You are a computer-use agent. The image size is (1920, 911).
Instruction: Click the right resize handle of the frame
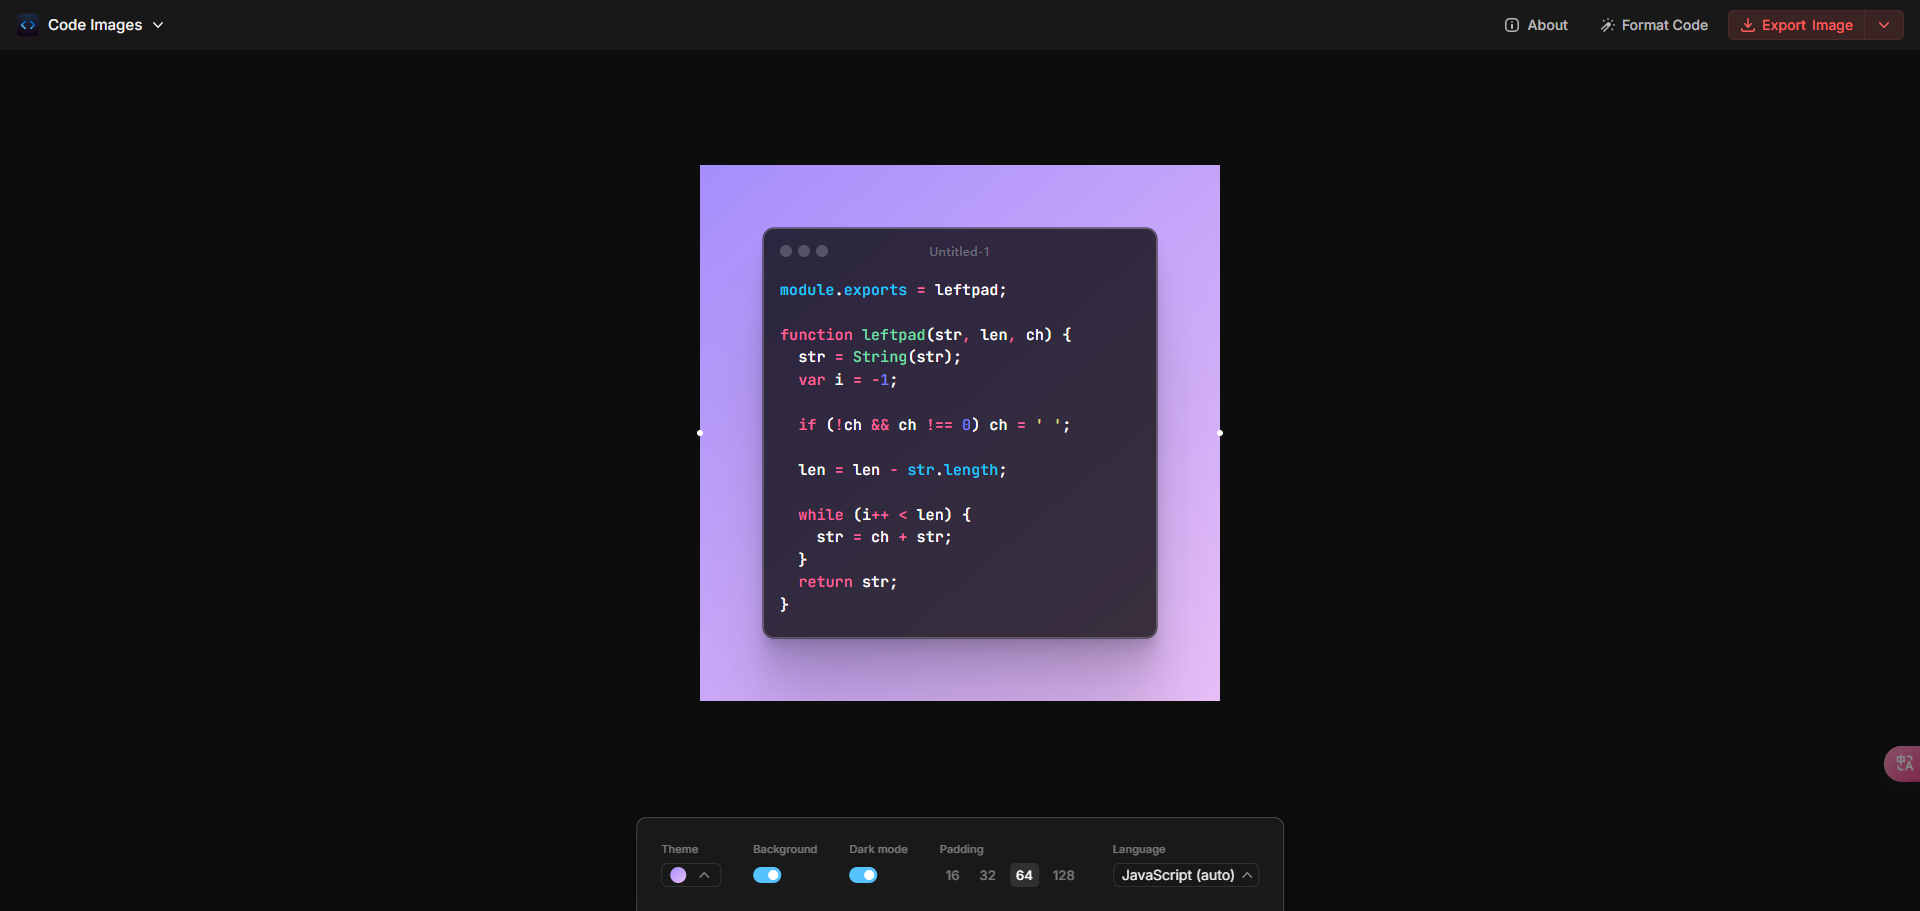[x=1220, y=433]
